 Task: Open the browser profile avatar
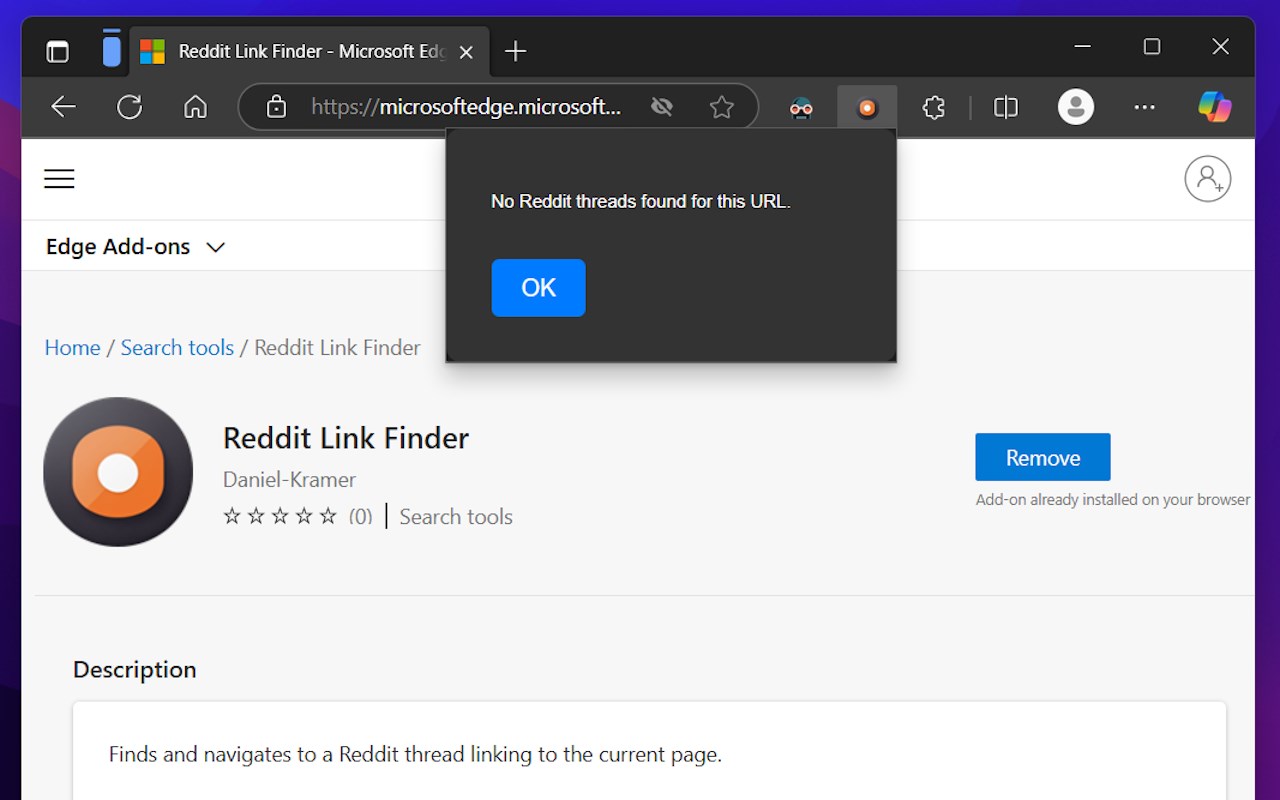point(1076,107)
